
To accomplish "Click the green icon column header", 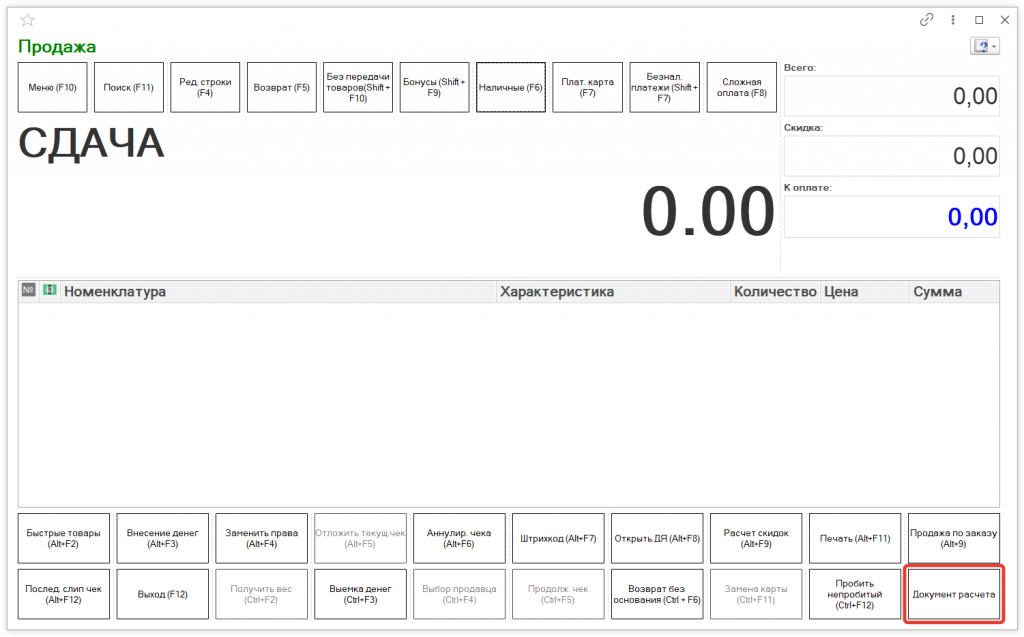I will pos(49,291).
